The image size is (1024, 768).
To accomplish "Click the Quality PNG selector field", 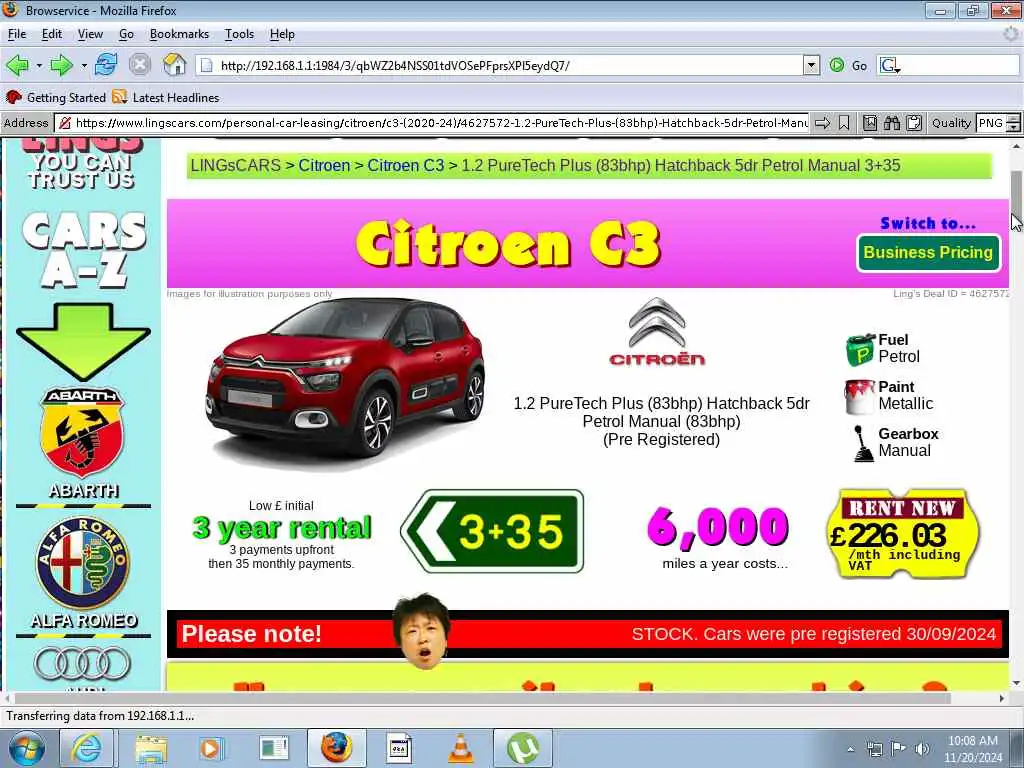I will (991, 123).
